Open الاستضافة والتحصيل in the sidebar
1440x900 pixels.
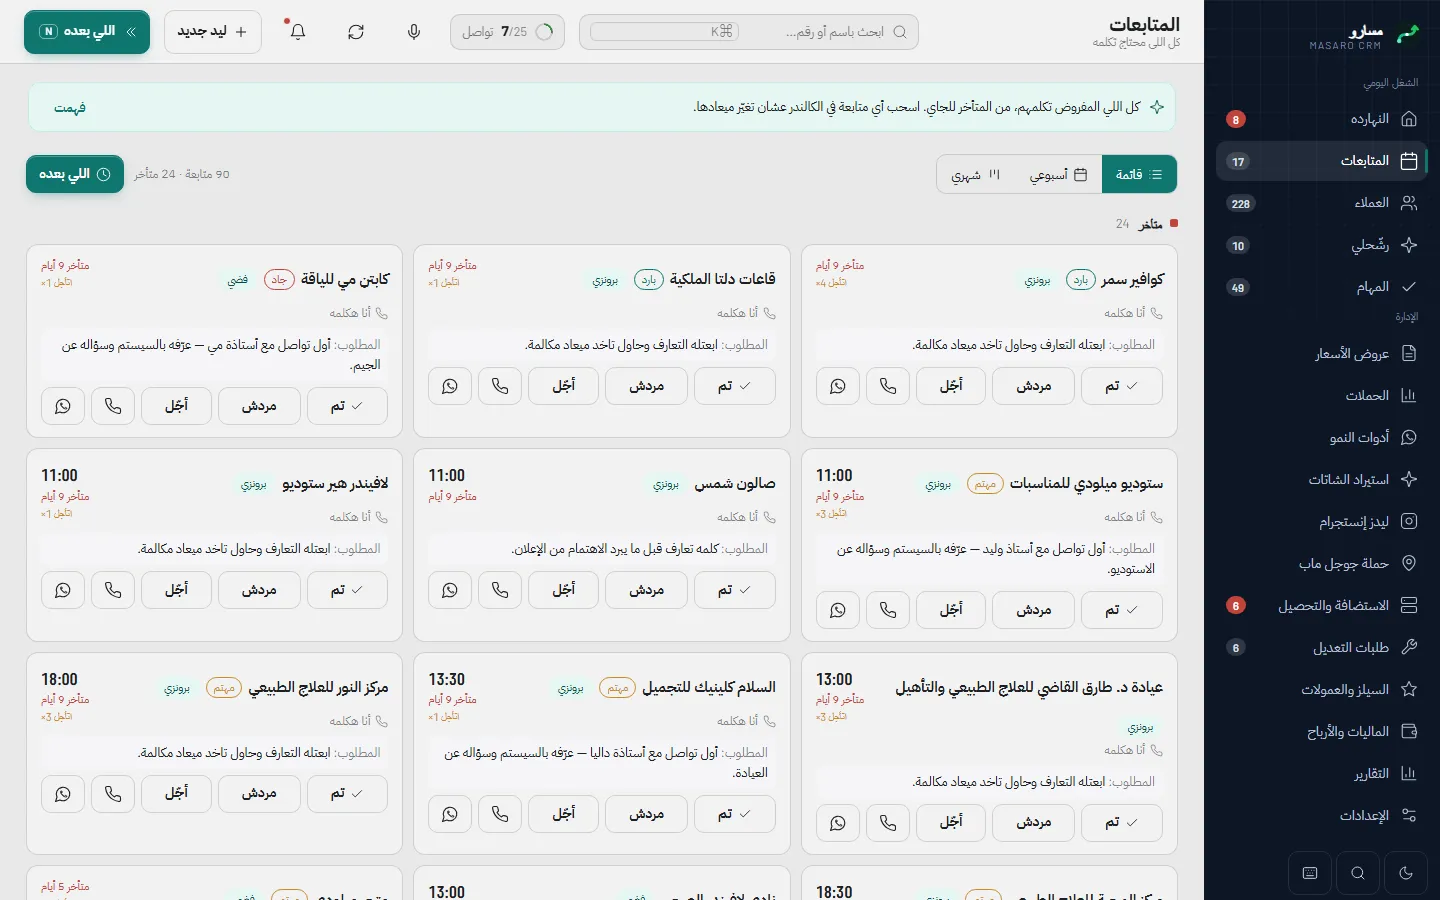click(x=1322, y=605)
